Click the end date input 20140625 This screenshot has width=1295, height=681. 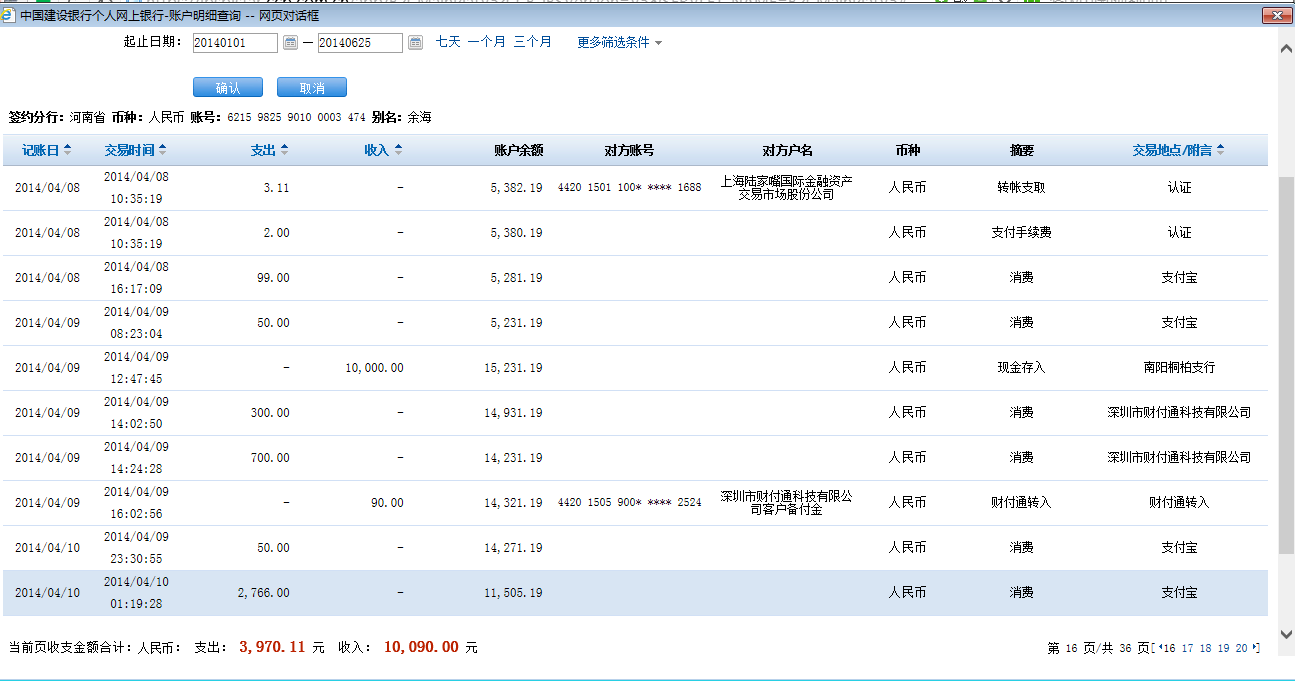pos(359,43)
